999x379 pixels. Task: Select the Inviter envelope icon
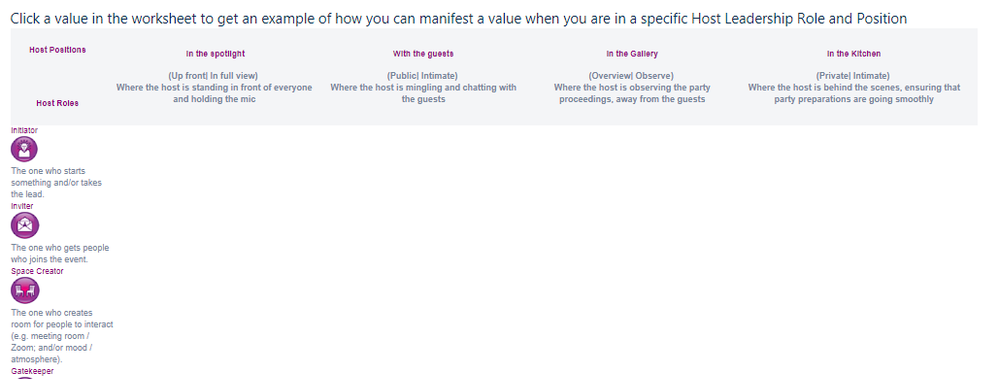[x=25, y=225]
